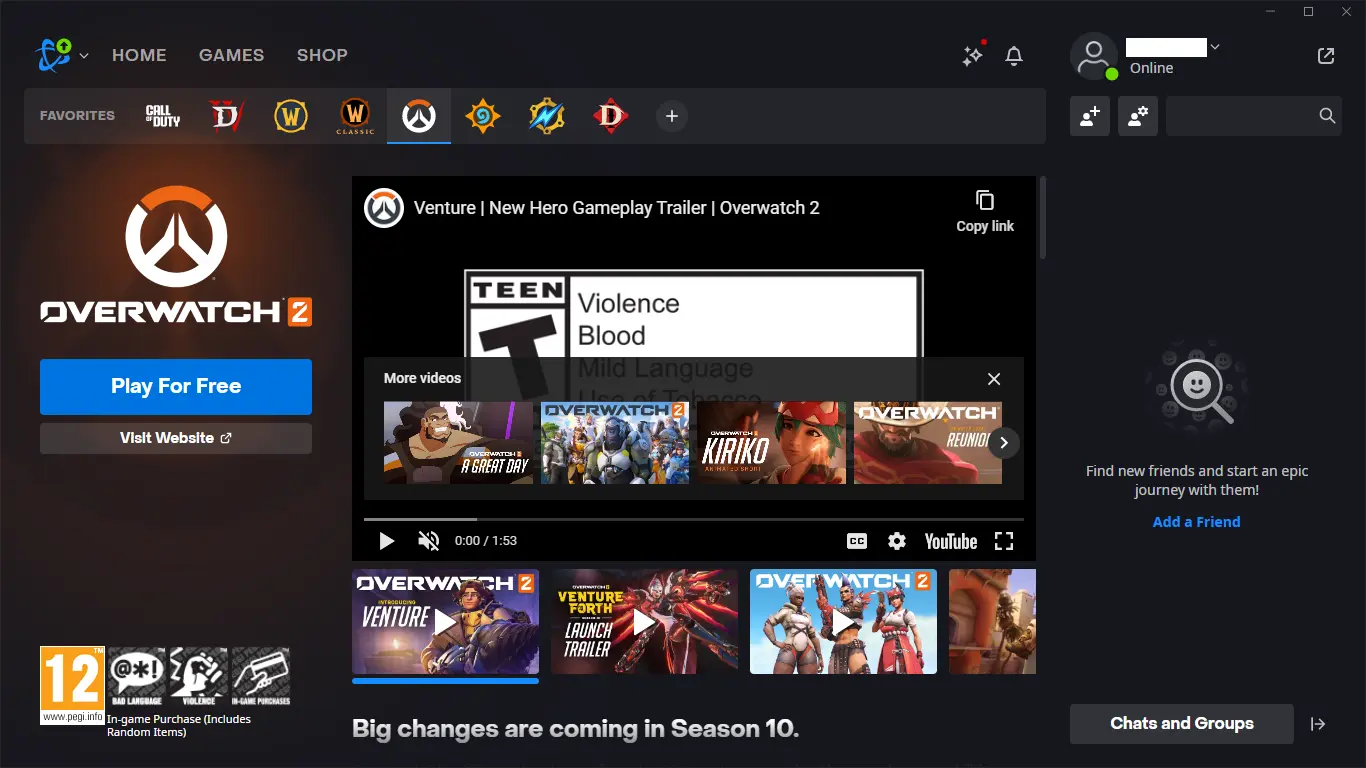The image size is (1366, 768).
Task: Select the Diablo Immortal favorites icon
Action: 611,116
